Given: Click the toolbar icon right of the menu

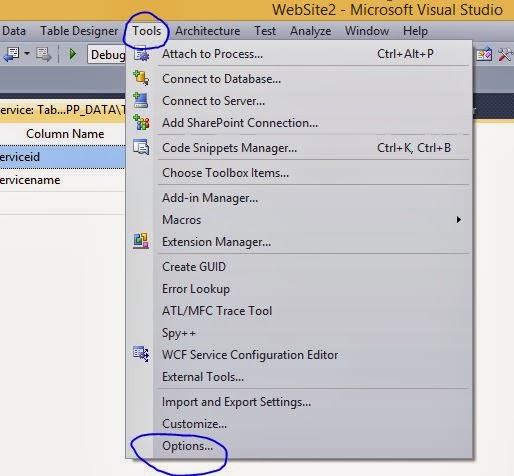Looking at the screenshot, I should (x=484, y=54).
